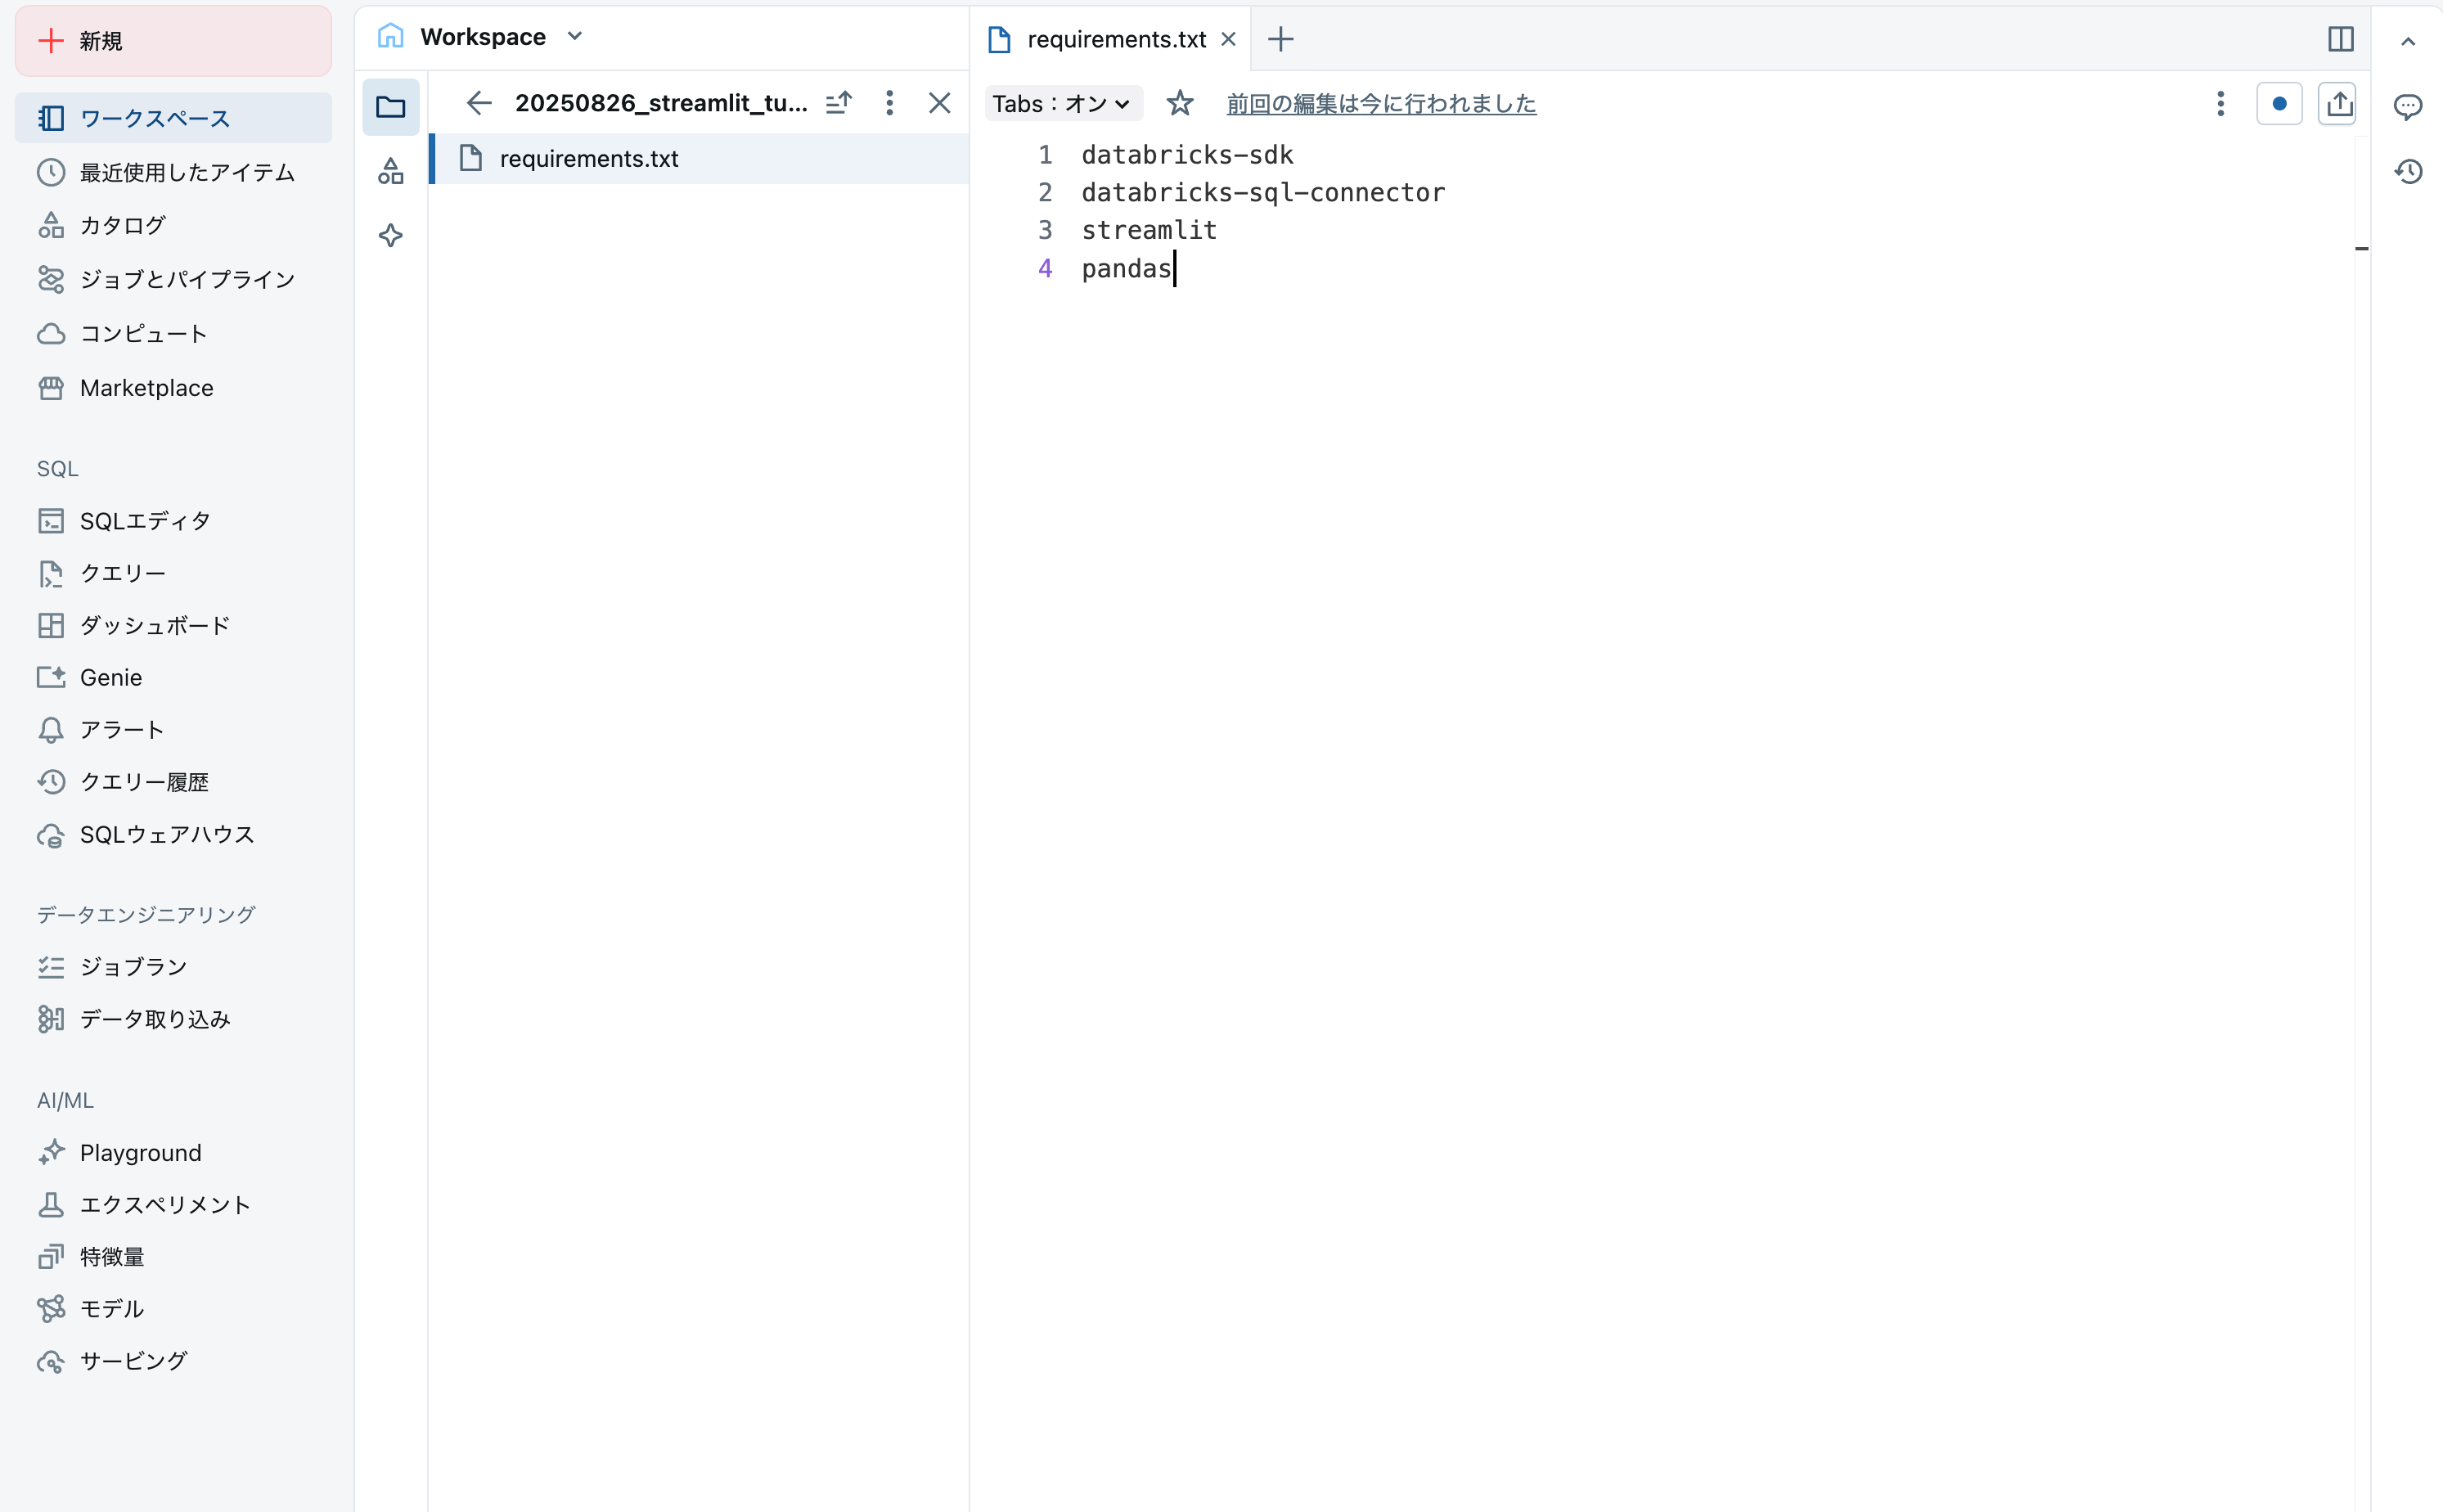Open the version history panel
The width and height of the screenshot is (2443, 1512).
(x=2409, y=171)
